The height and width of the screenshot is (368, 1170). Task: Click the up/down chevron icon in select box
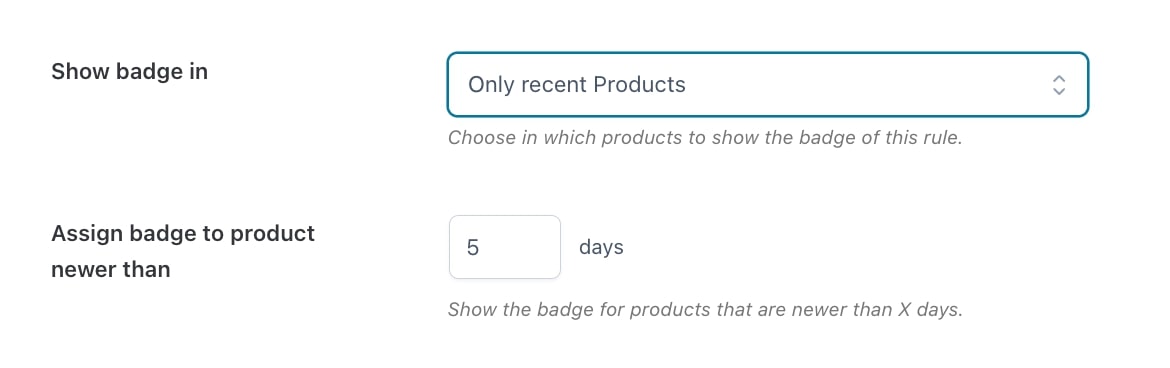point(1058,84)
